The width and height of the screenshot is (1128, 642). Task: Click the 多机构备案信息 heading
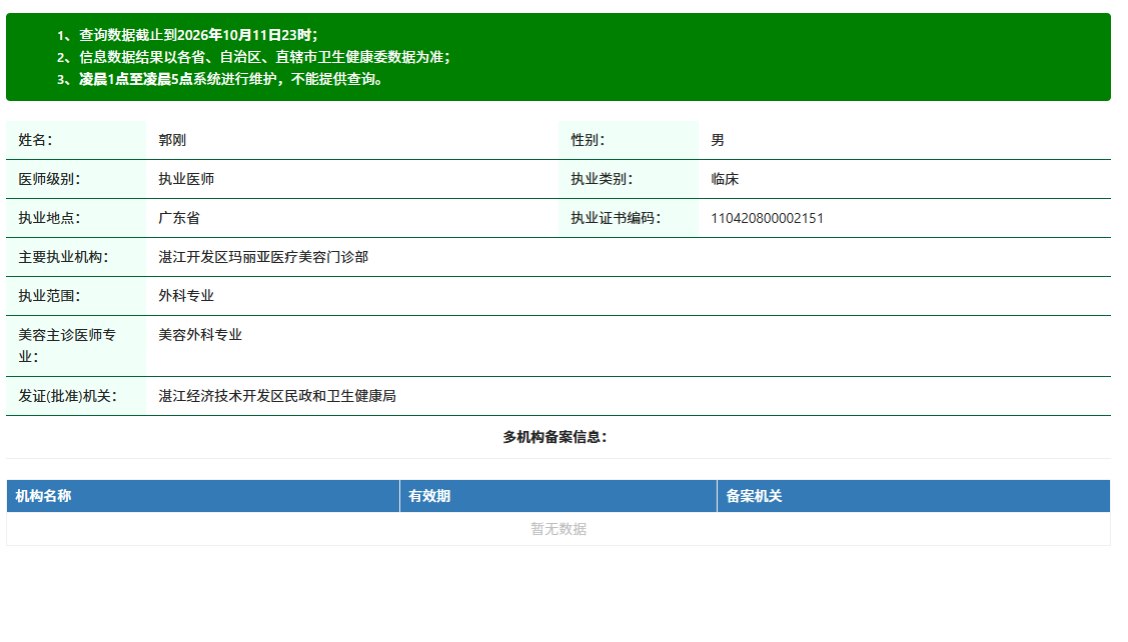pos(555,437)
